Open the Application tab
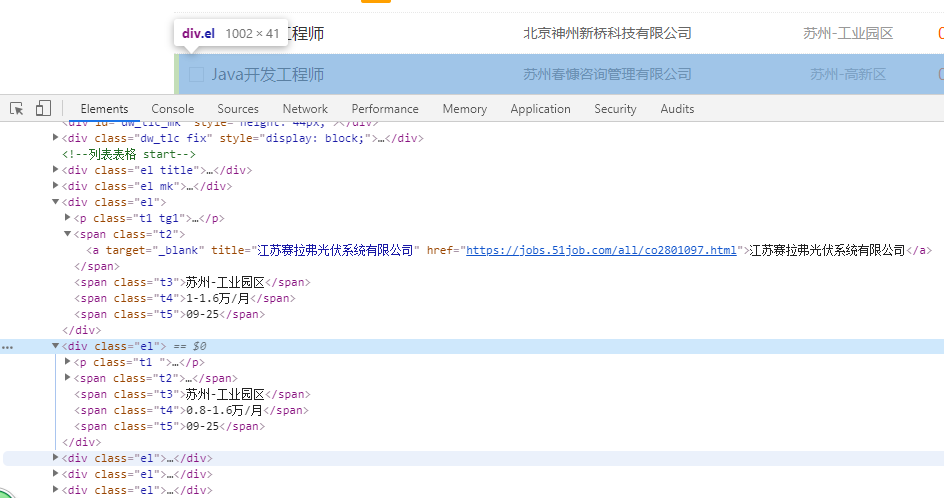 point(540,109)
